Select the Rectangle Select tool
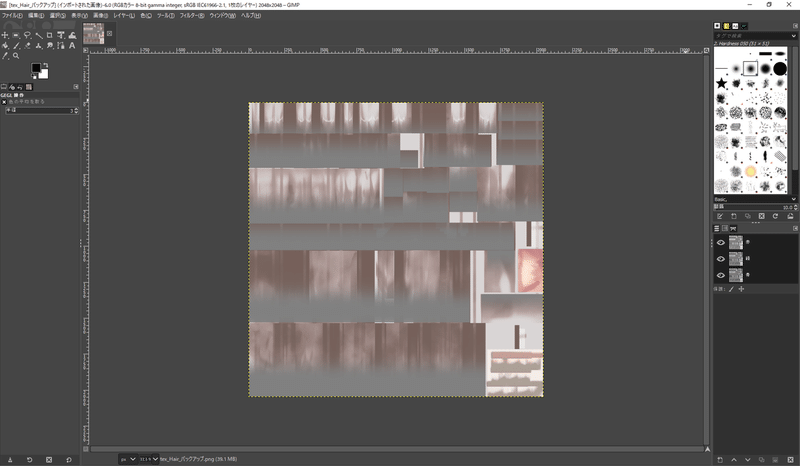The image size is (800, 466). [x=16, y=35]
